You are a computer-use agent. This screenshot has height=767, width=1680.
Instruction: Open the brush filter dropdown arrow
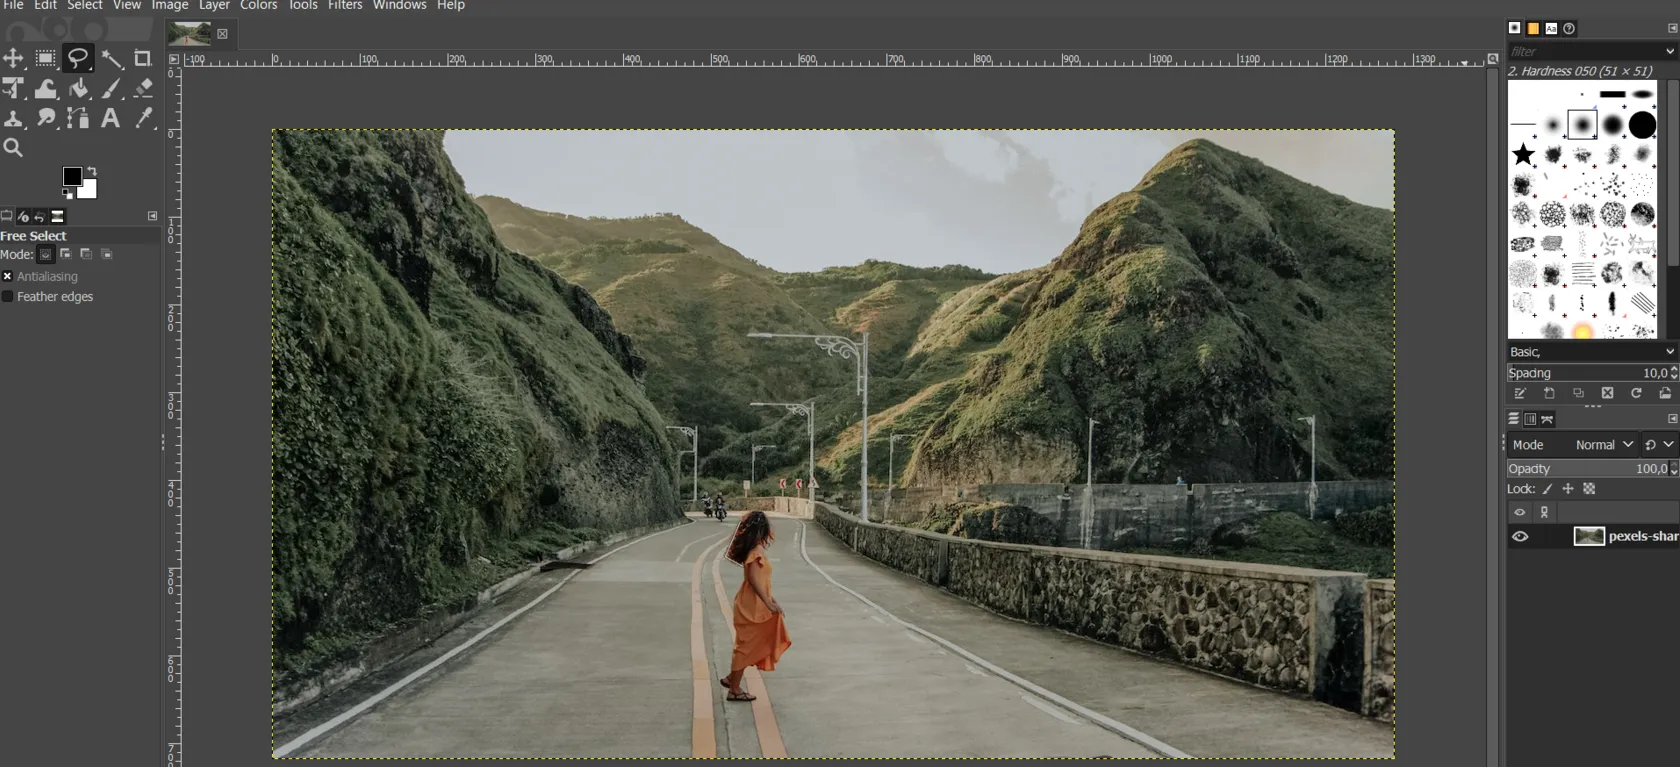pyautogui.click(x=1669, y=51)
